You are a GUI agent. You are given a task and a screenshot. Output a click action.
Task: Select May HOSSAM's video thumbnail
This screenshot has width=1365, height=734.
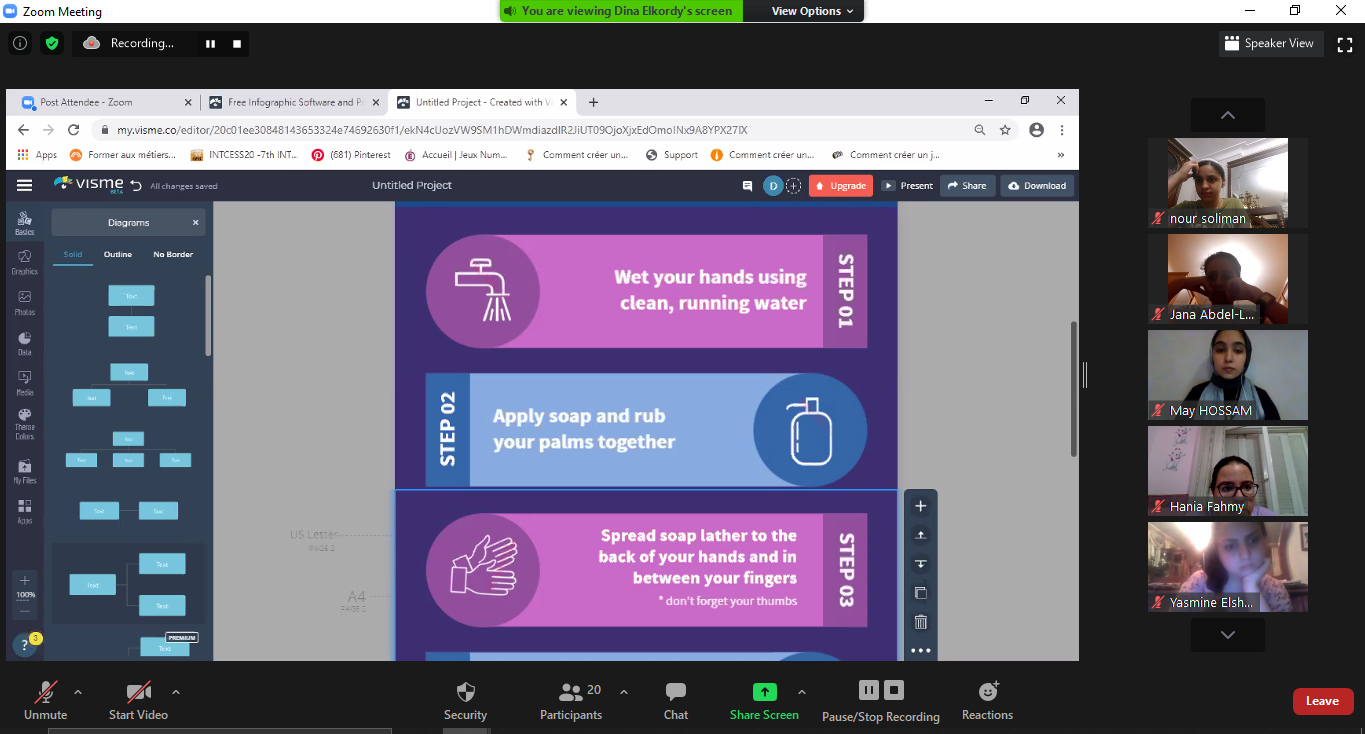[x=1227, y=374]
